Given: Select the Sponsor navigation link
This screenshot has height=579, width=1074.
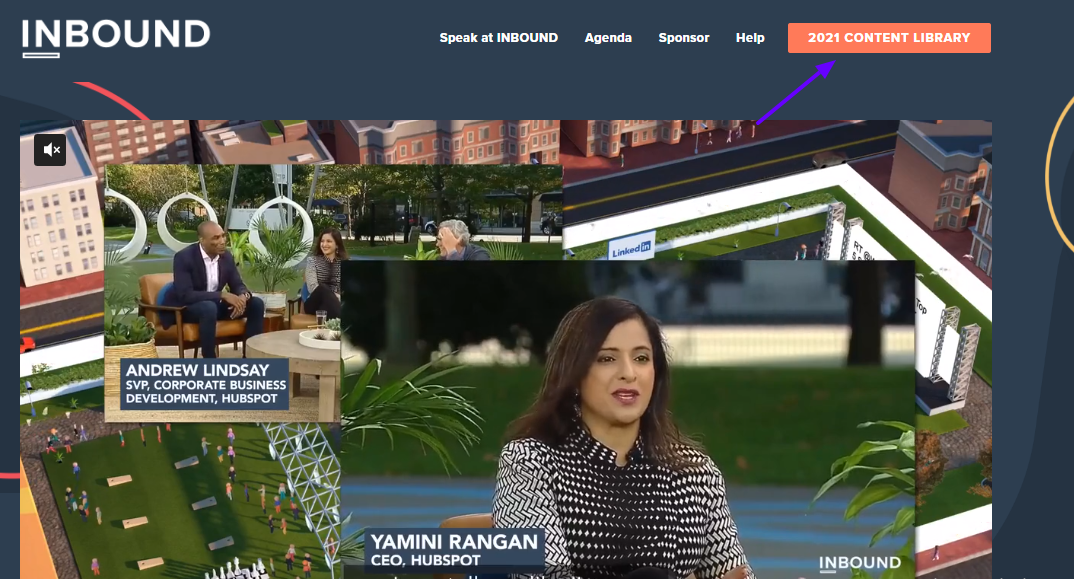Looking at the screenshot, I should click(684, 38).
